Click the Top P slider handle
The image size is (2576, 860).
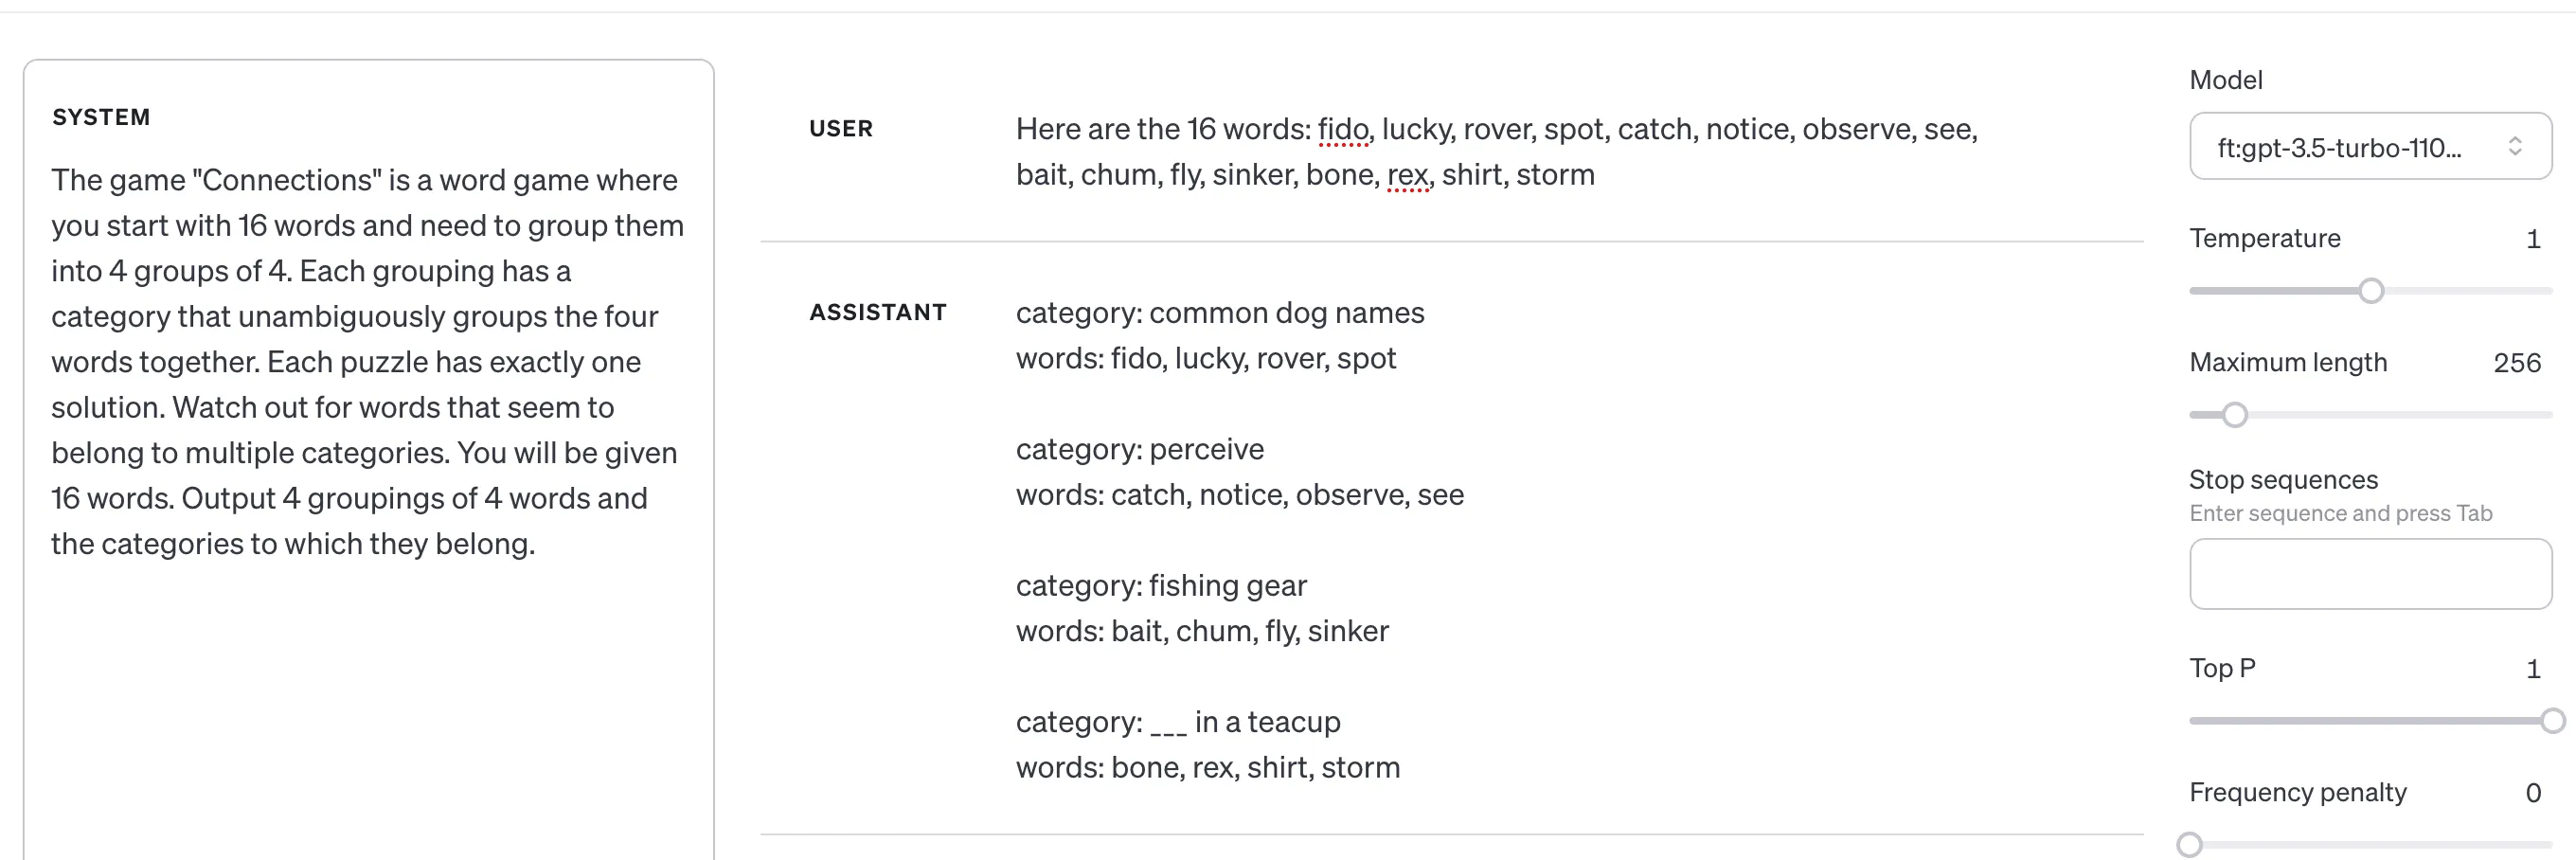2552,721
